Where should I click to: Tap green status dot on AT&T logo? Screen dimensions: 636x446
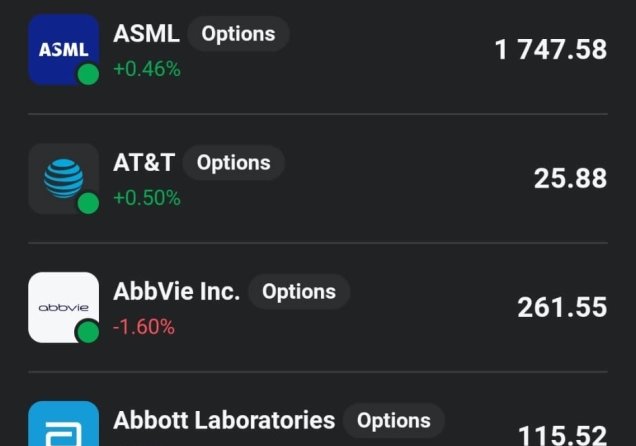coord(88,203)
